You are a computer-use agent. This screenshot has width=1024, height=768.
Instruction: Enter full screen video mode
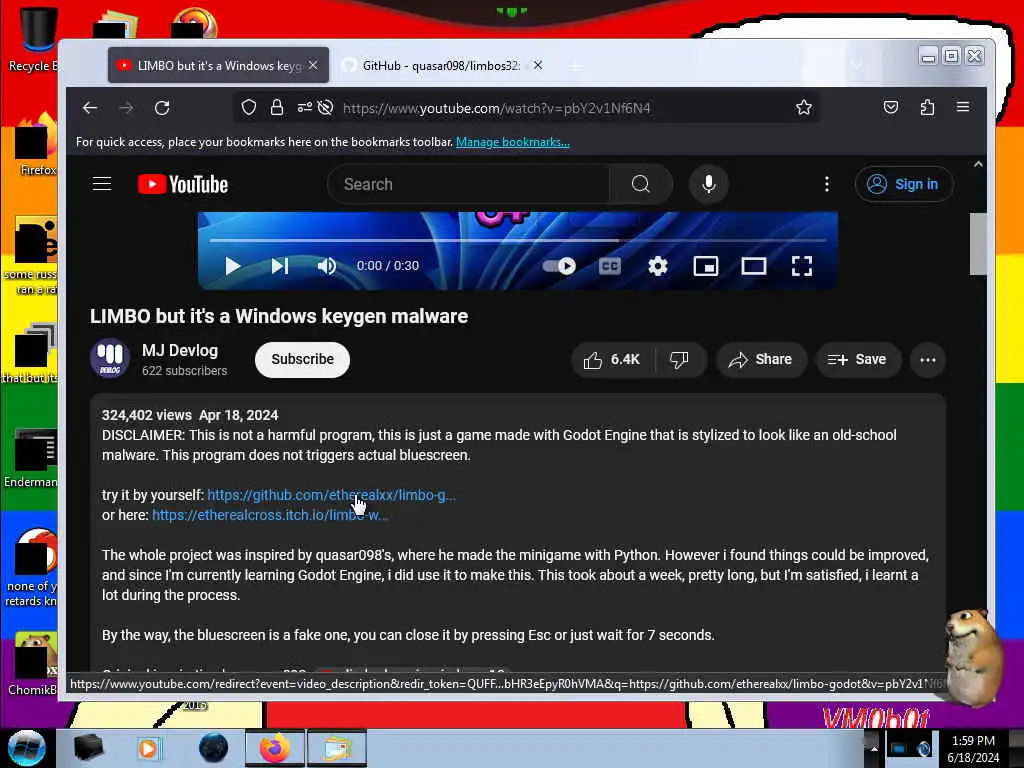(x=802, y=266)
